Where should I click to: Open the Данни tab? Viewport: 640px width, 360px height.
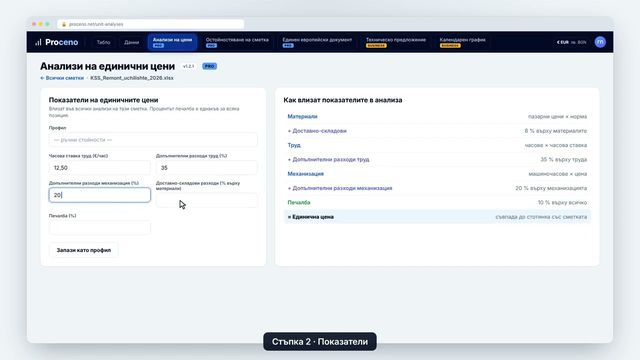(x=131, y=42)
